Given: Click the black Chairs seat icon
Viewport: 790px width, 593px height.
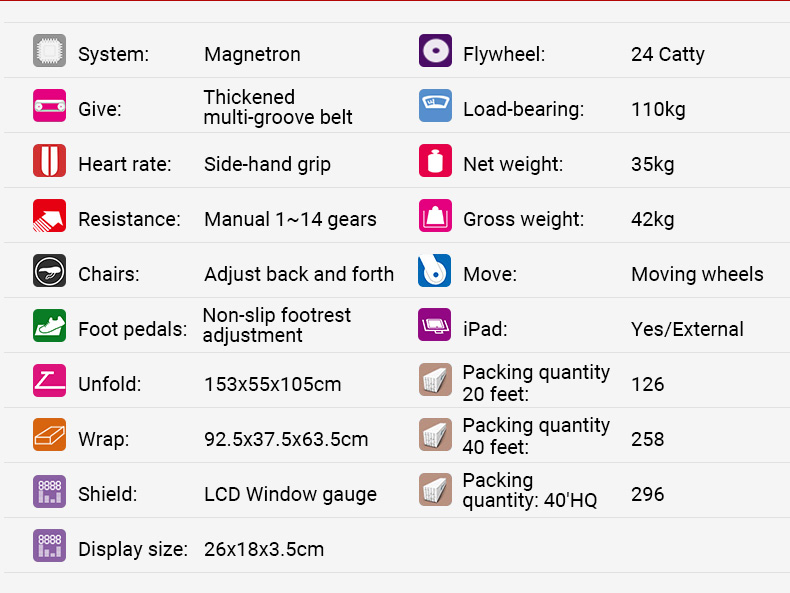Looking at the screenshot, I should (x=49, y=271).
